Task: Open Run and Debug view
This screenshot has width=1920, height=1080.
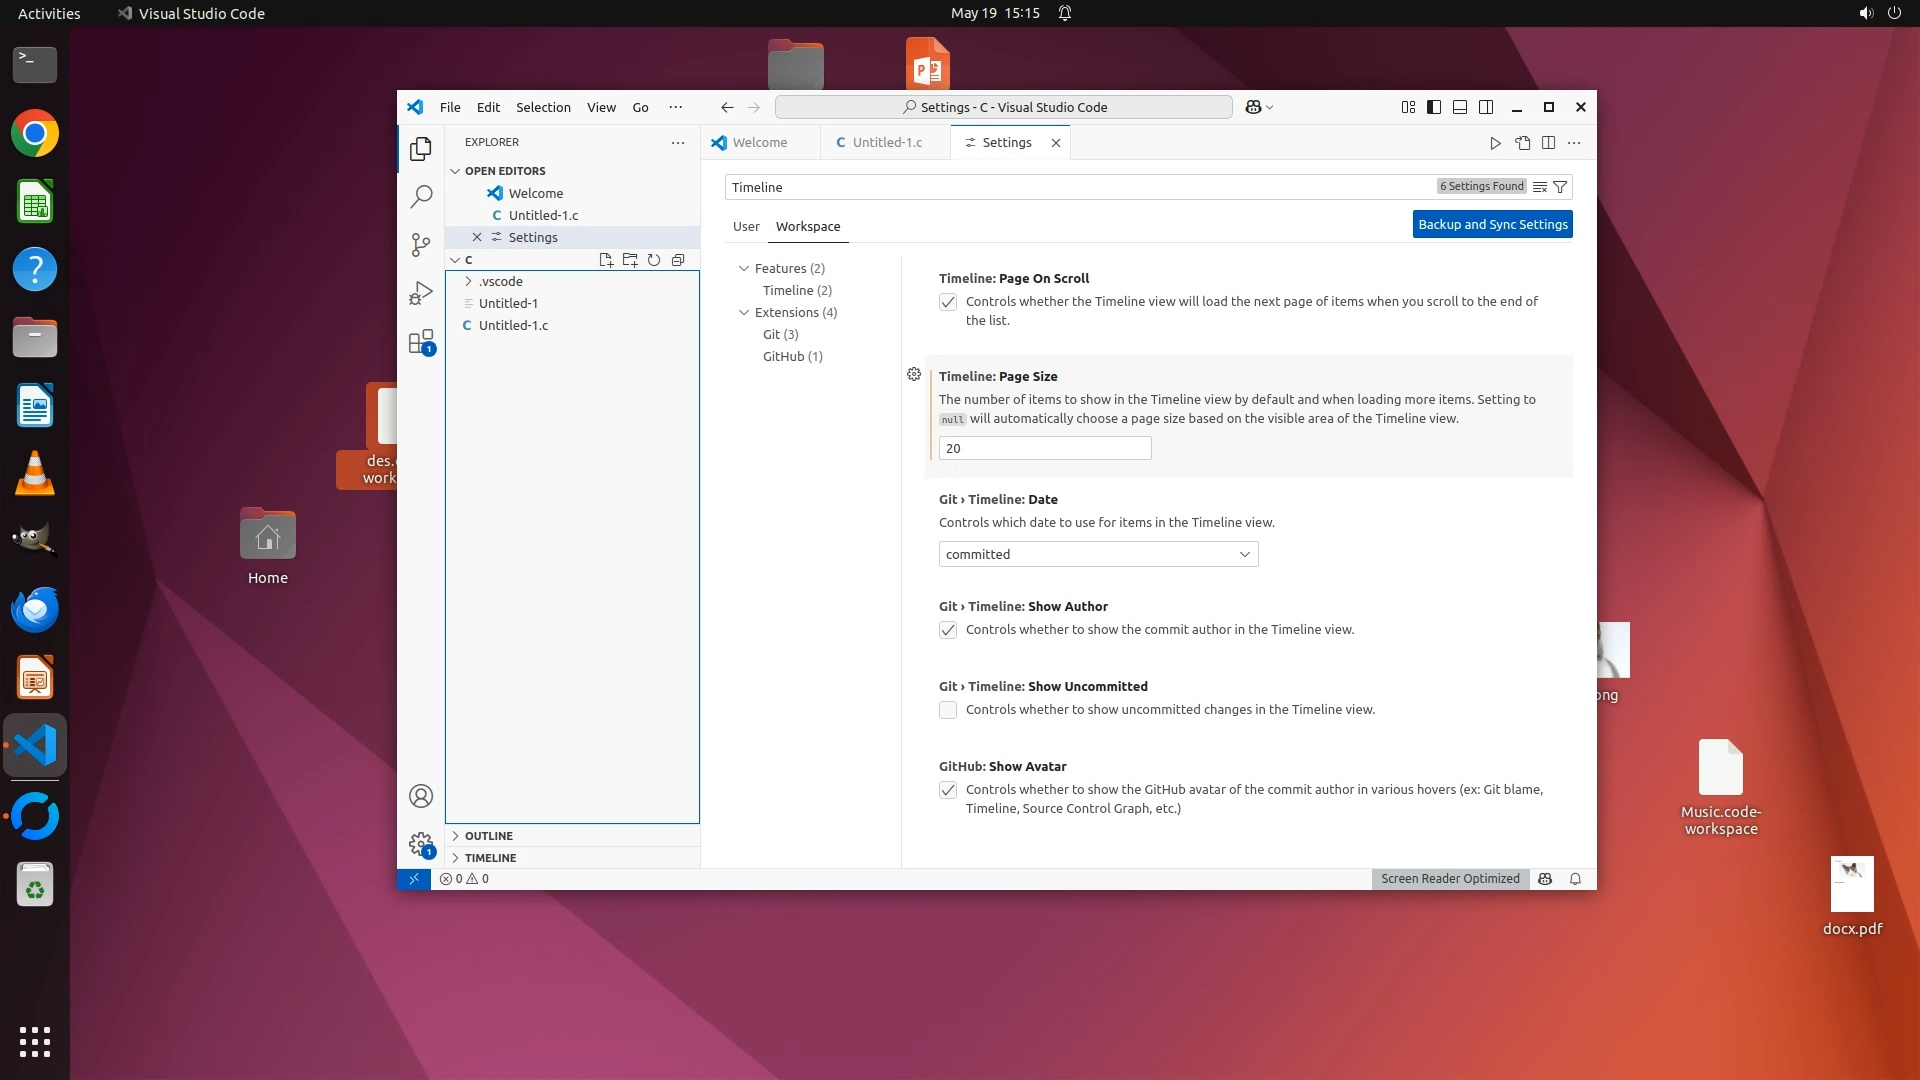Action: tap(421, 293)
